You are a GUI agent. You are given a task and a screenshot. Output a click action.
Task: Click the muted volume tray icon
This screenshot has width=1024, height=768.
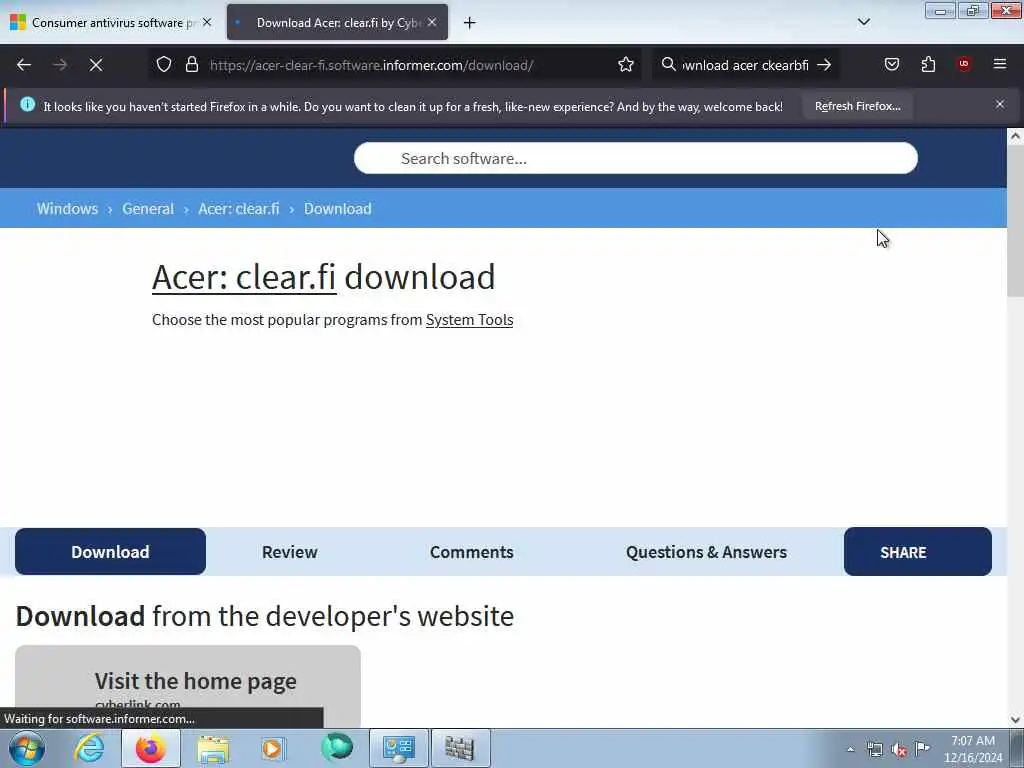coord(899,750)
